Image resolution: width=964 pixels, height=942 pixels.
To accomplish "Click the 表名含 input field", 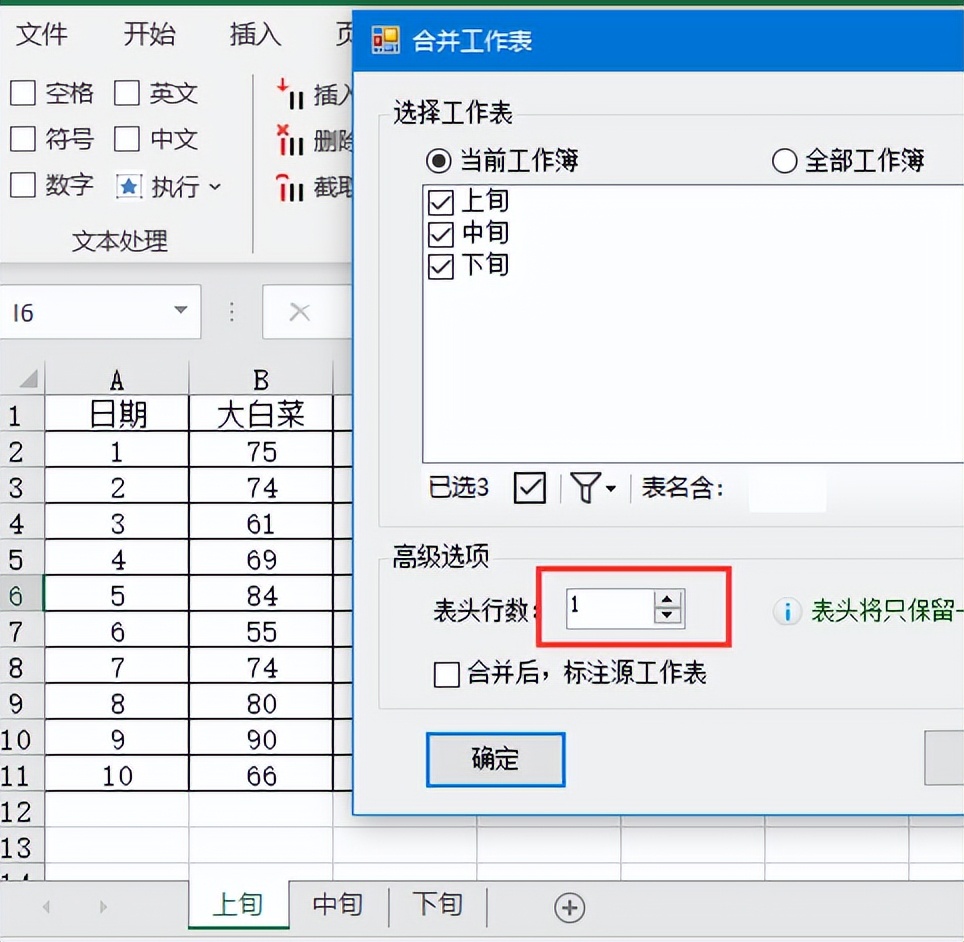I will [787, 488].
